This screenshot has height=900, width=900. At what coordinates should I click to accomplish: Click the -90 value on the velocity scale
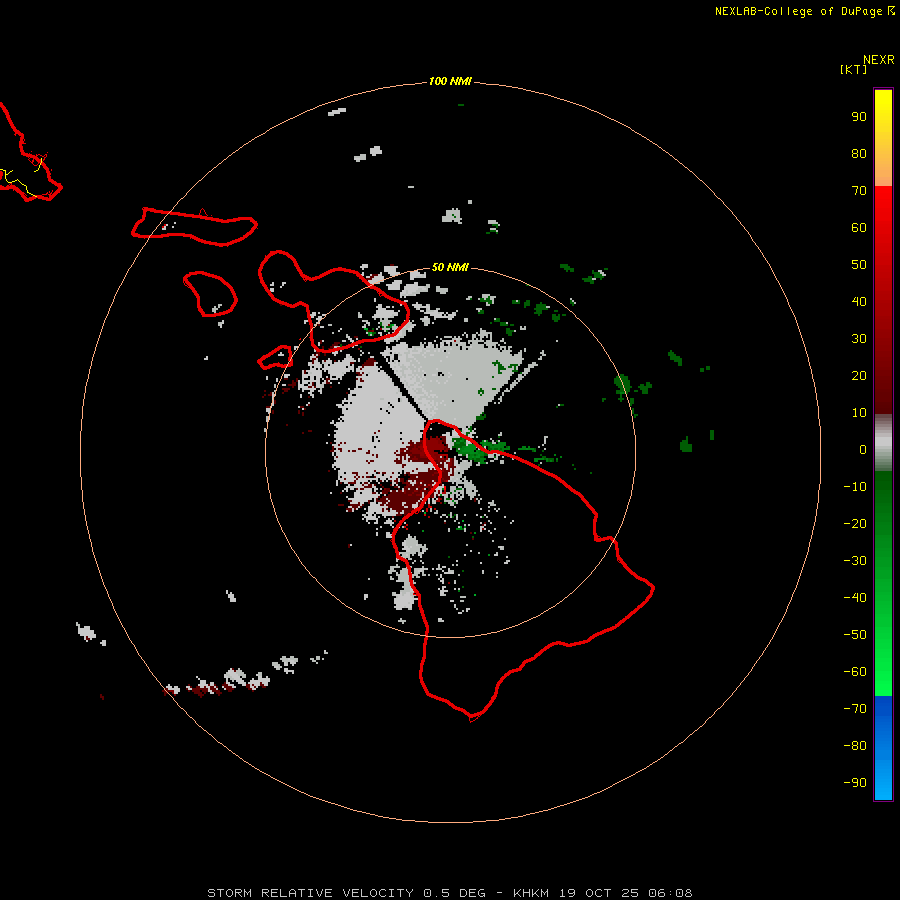pos(855,783)
